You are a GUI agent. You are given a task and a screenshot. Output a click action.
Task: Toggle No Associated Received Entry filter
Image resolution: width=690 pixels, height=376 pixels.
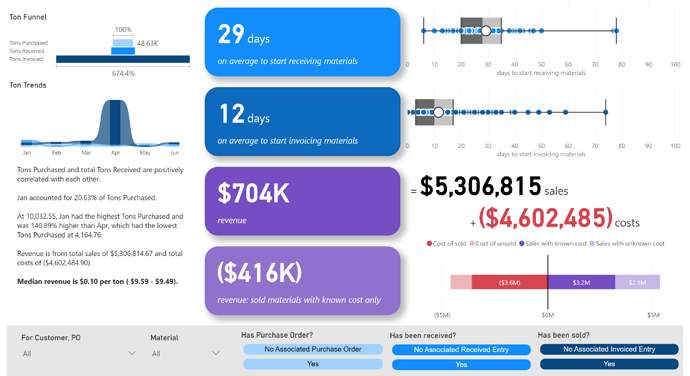click(461, 350)
